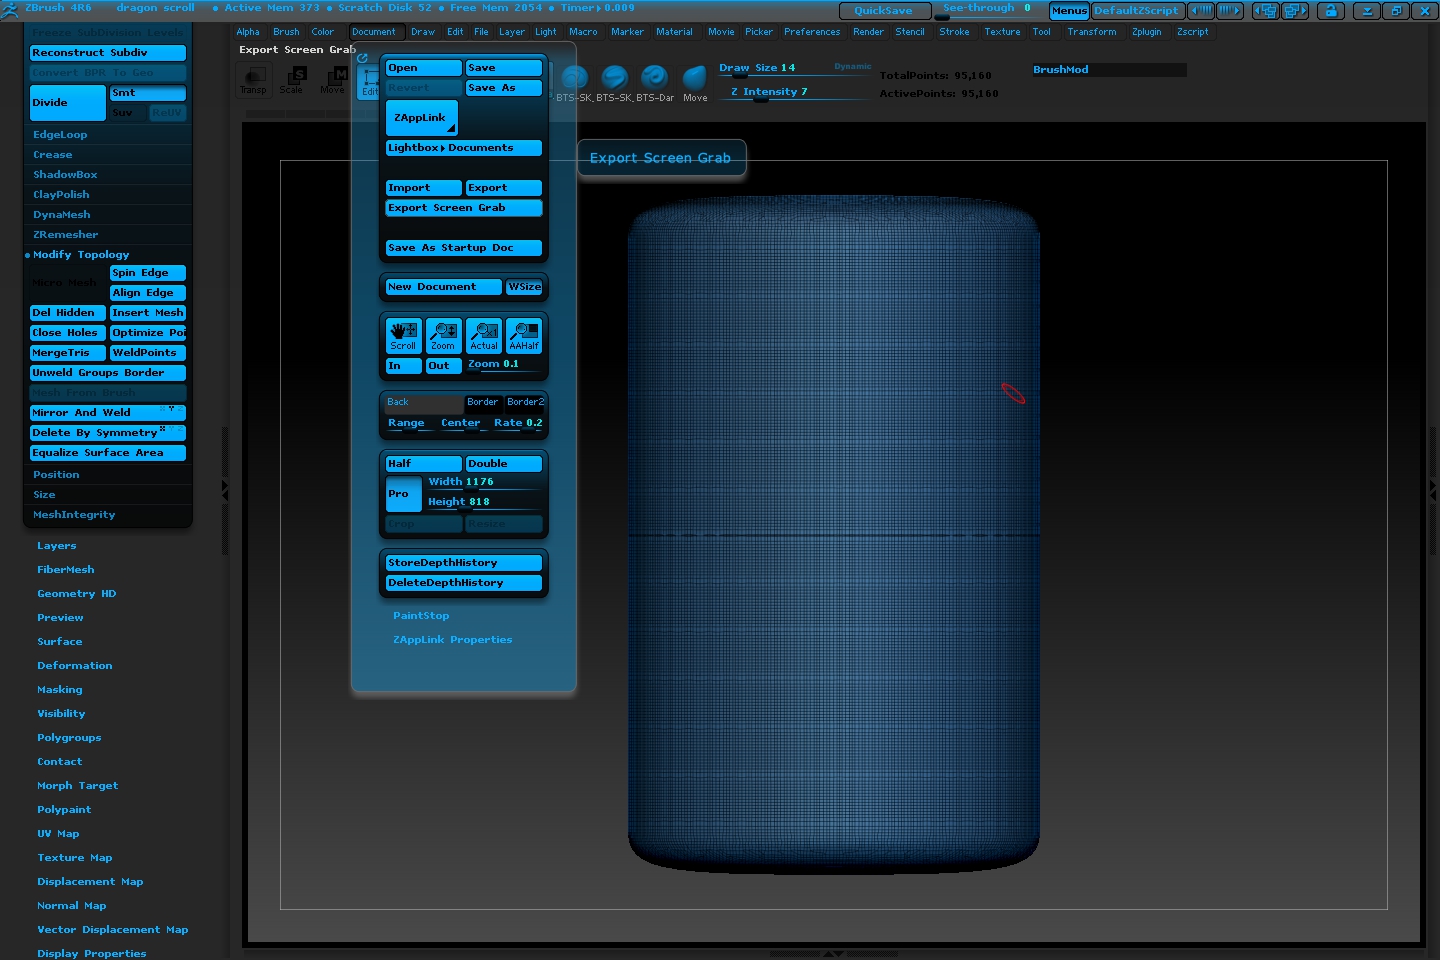The height and width of the screenshot is (960, 1440).
Task: Click the Export Screen Grab button
Action: point(463,208)
